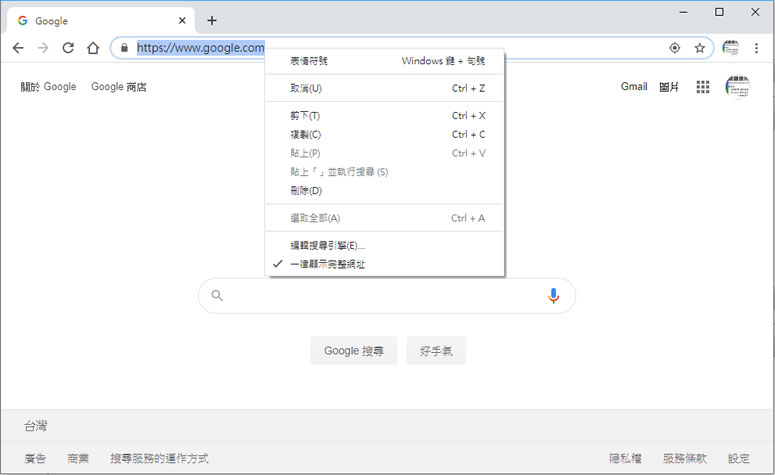Bookmark this page with star icon
This screenshot has height=475, width=775.
click(700, 48)
